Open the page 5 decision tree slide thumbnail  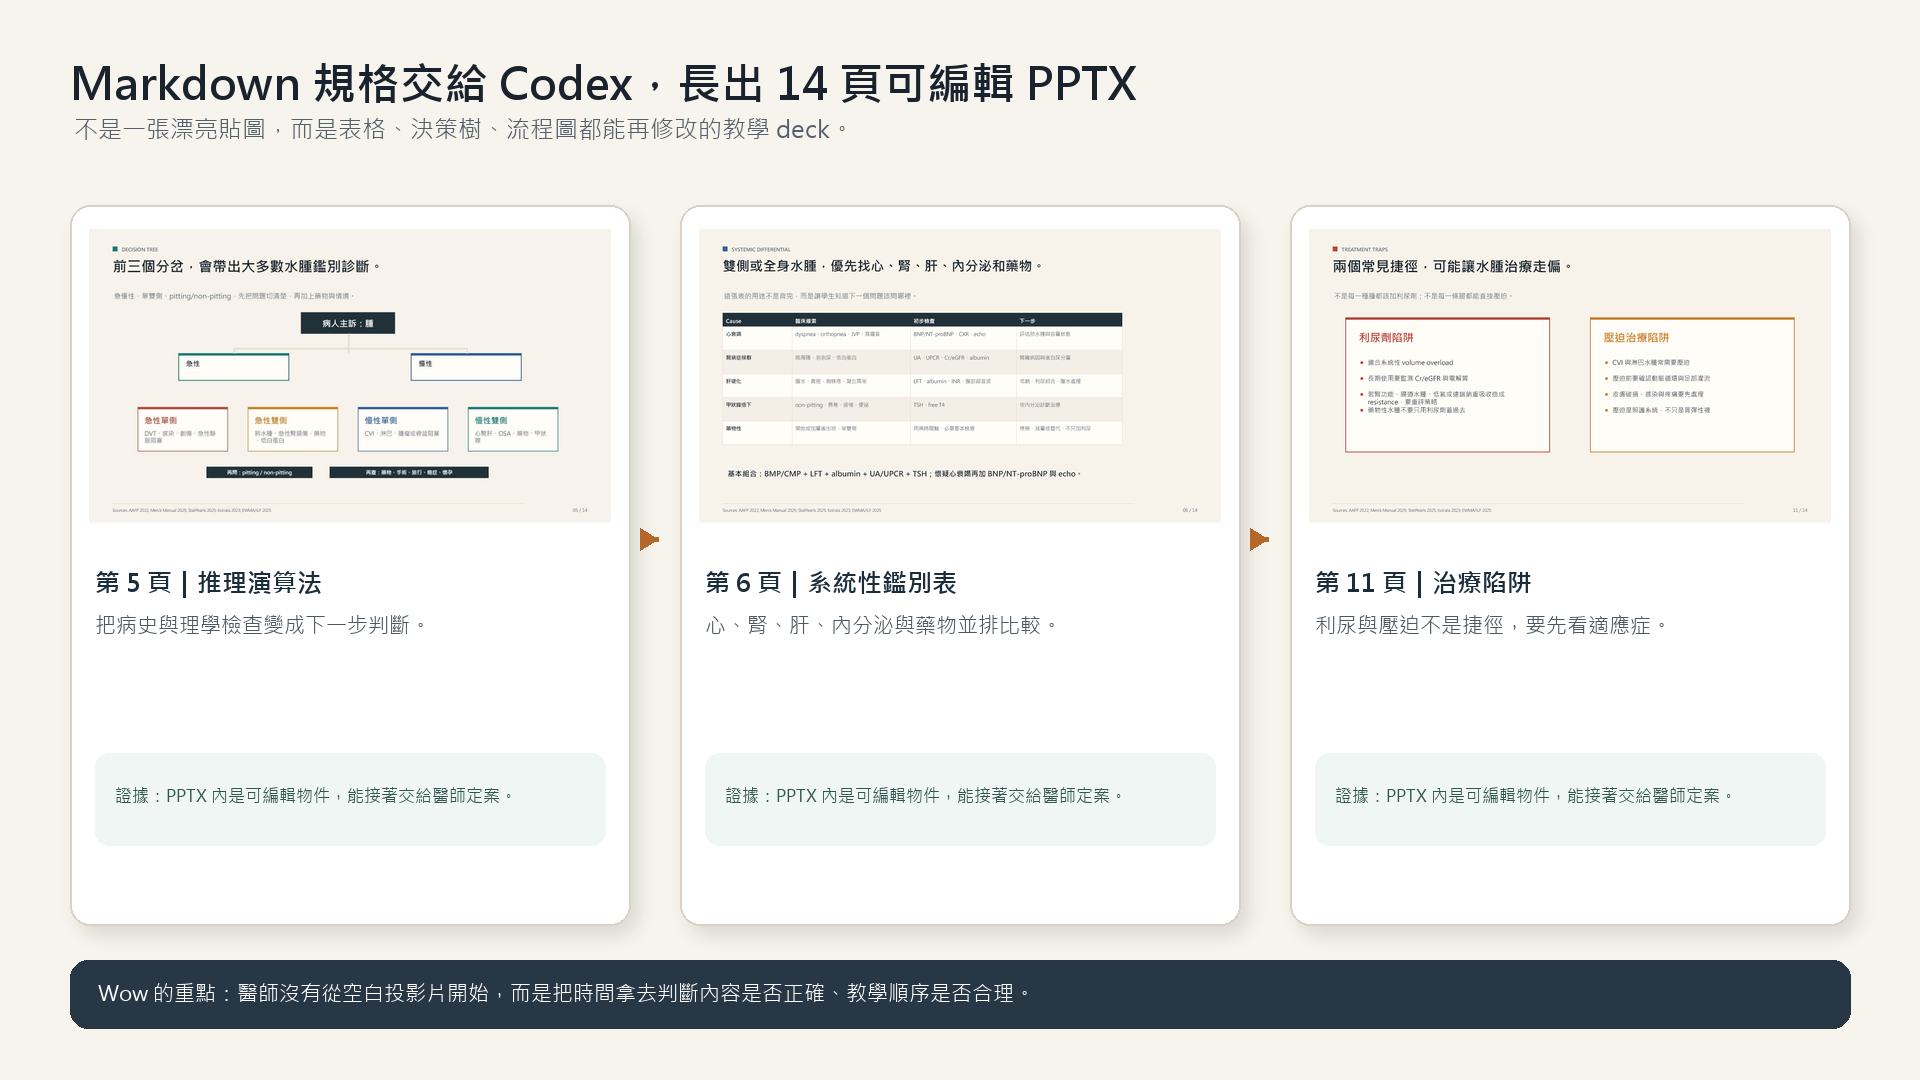click(350, 375)
